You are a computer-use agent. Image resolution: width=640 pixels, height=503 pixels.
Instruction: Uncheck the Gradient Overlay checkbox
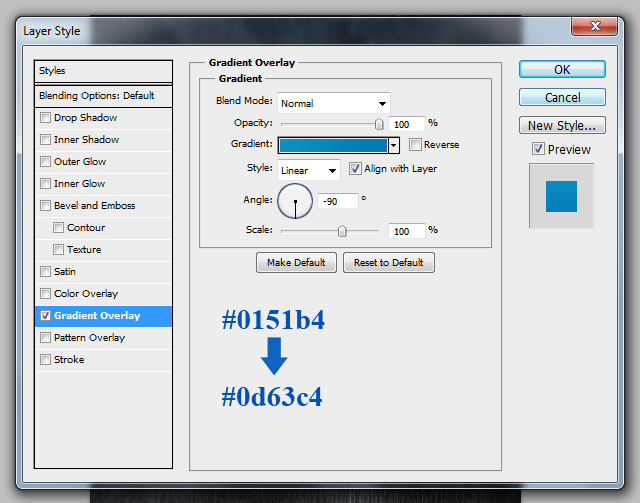(x=45, y=316)
